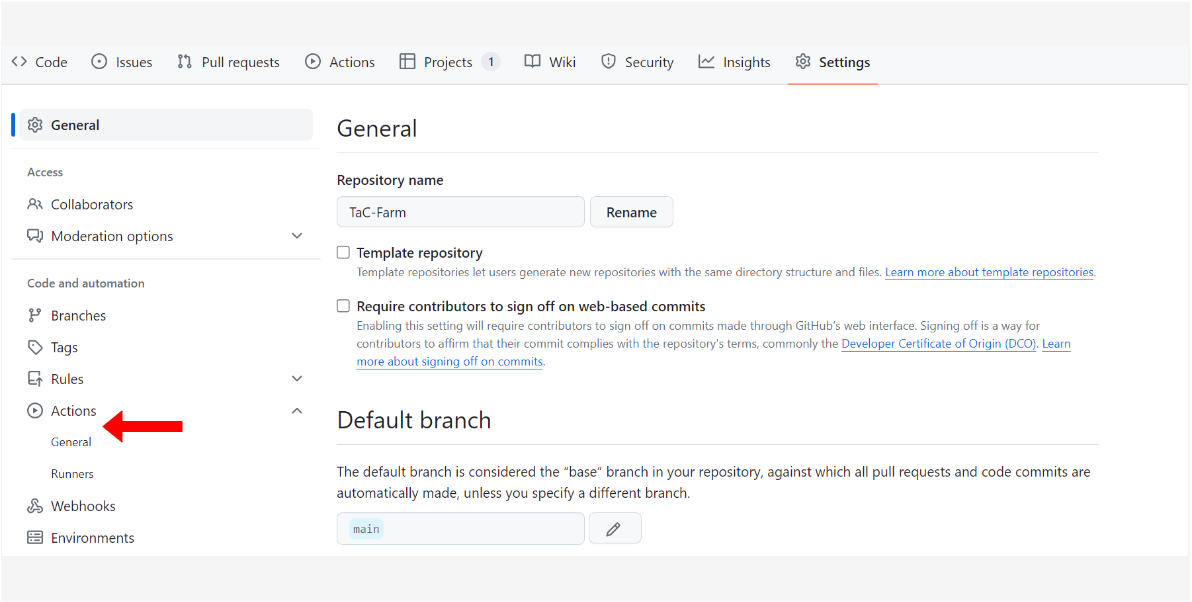Click the Repository name input field
This screenshot has width=1192, height=602.
click(461, 212)
